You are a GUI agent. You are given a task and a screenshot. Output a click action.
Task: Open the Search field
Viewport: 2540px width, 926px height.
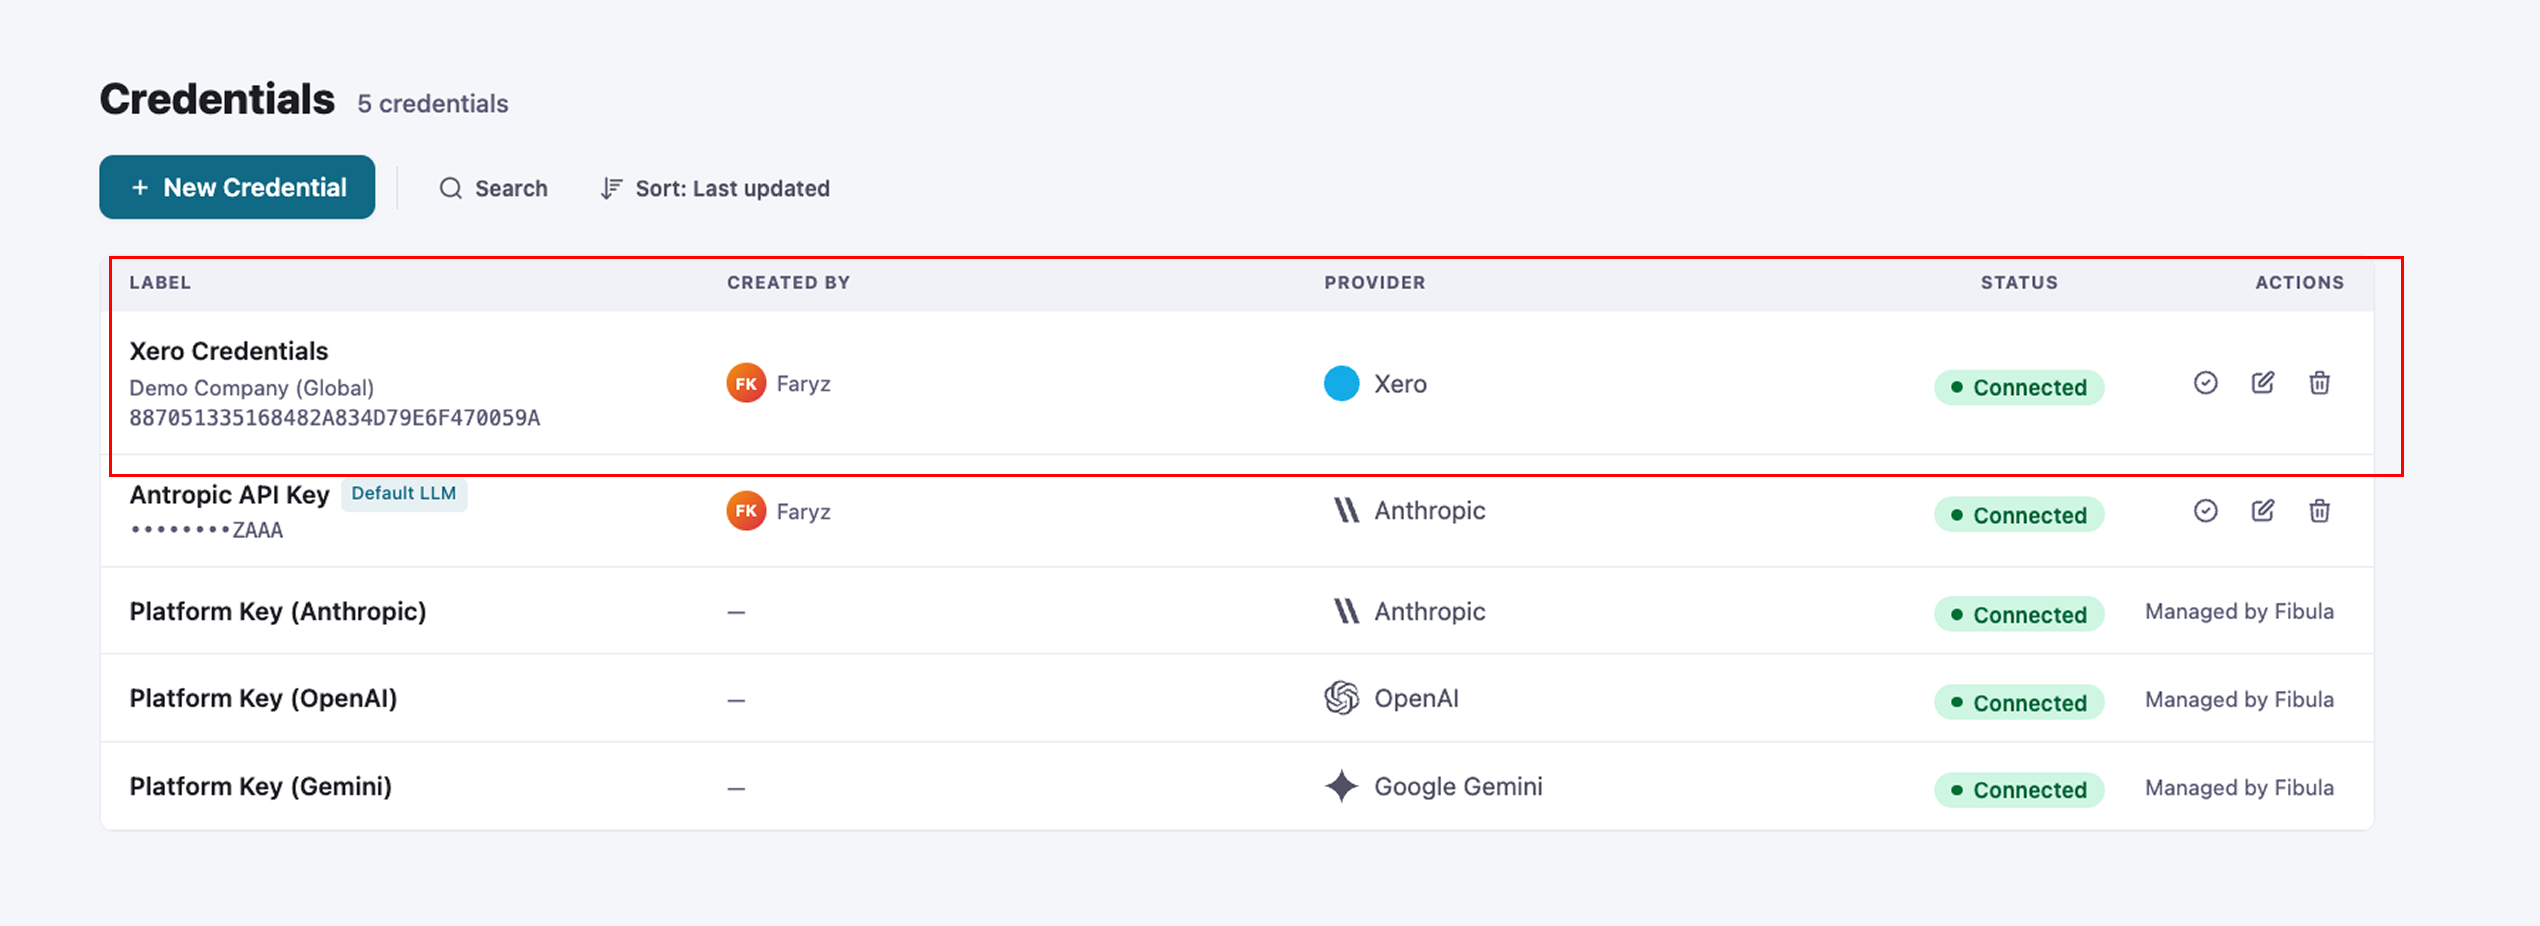(493, 188)
